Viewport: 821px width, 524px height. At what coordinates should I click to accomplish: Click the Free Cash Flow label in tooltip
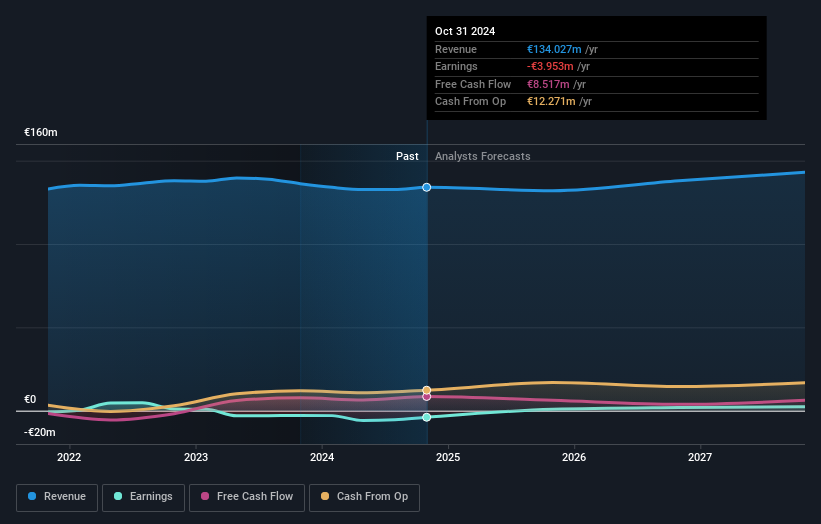473,84
